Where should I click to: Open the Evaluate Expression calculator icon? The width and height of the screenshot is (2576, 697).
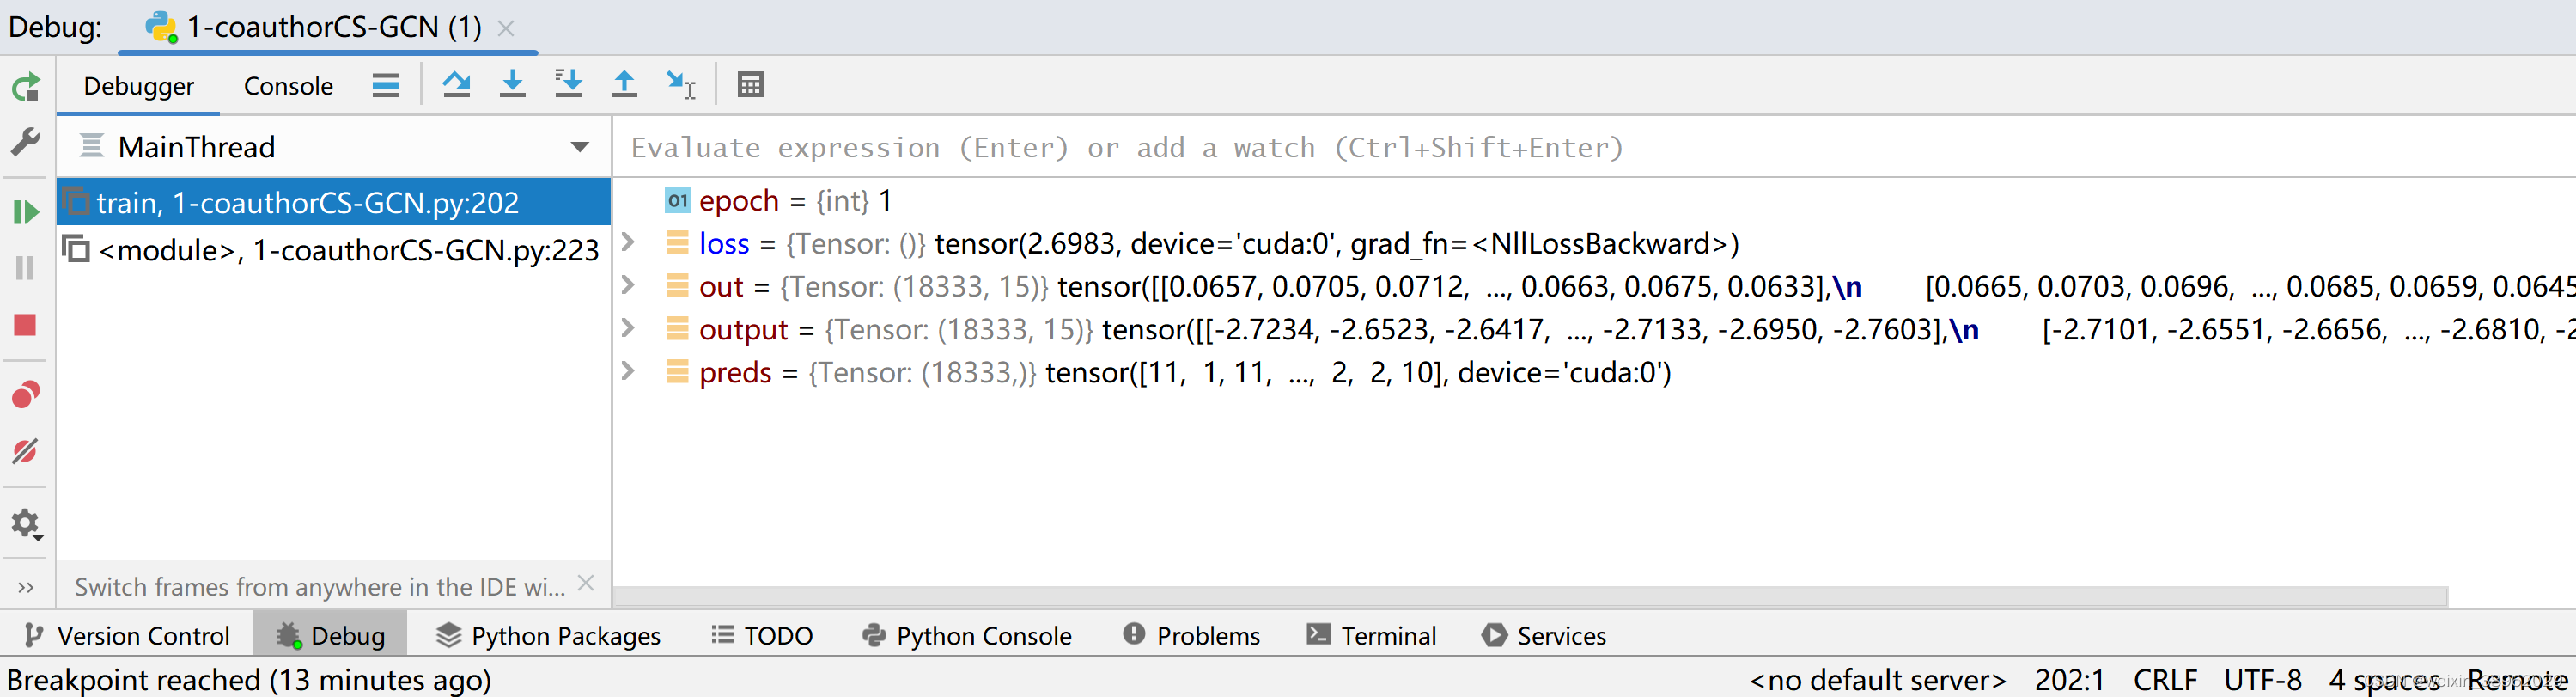click(750, 85)
